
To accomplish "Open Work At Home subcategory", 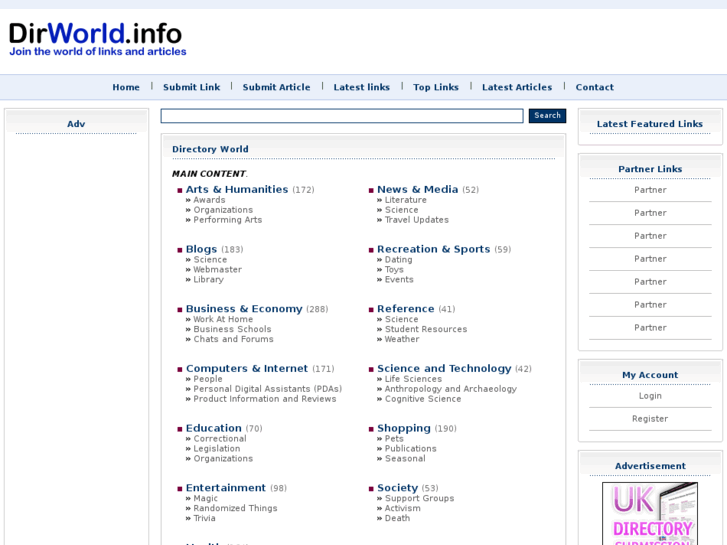I will pos(223,319).
